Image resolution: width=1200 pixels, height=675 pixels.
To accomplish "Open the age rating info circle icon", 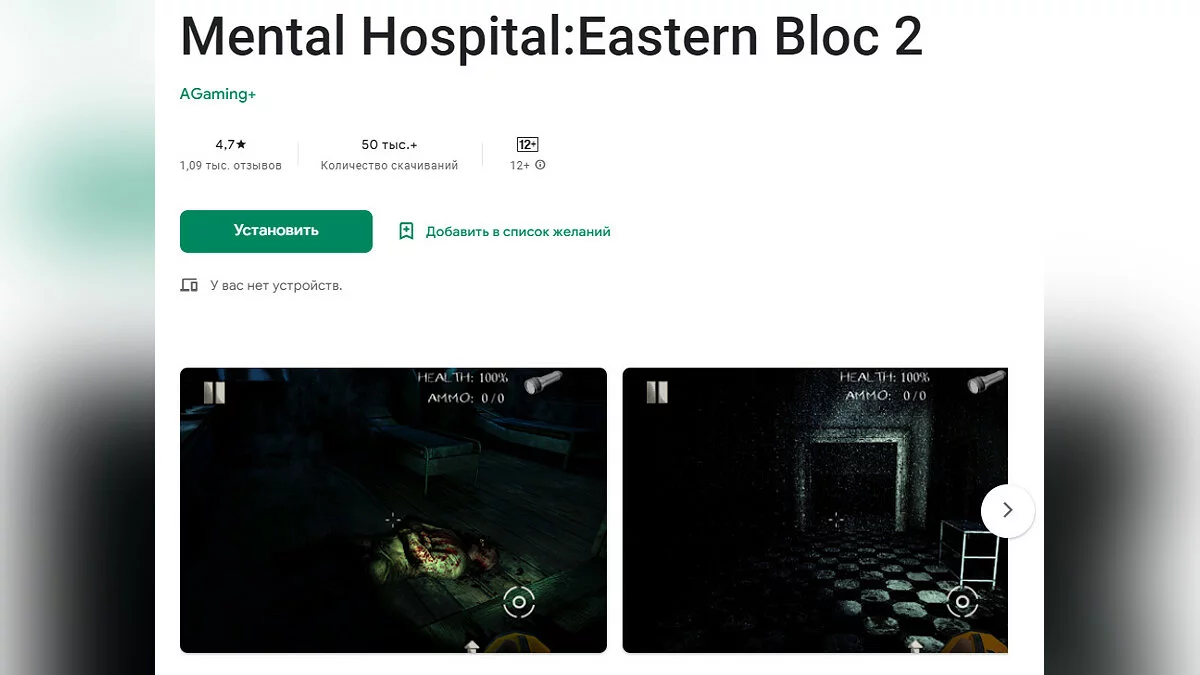I will coord(540,165).
